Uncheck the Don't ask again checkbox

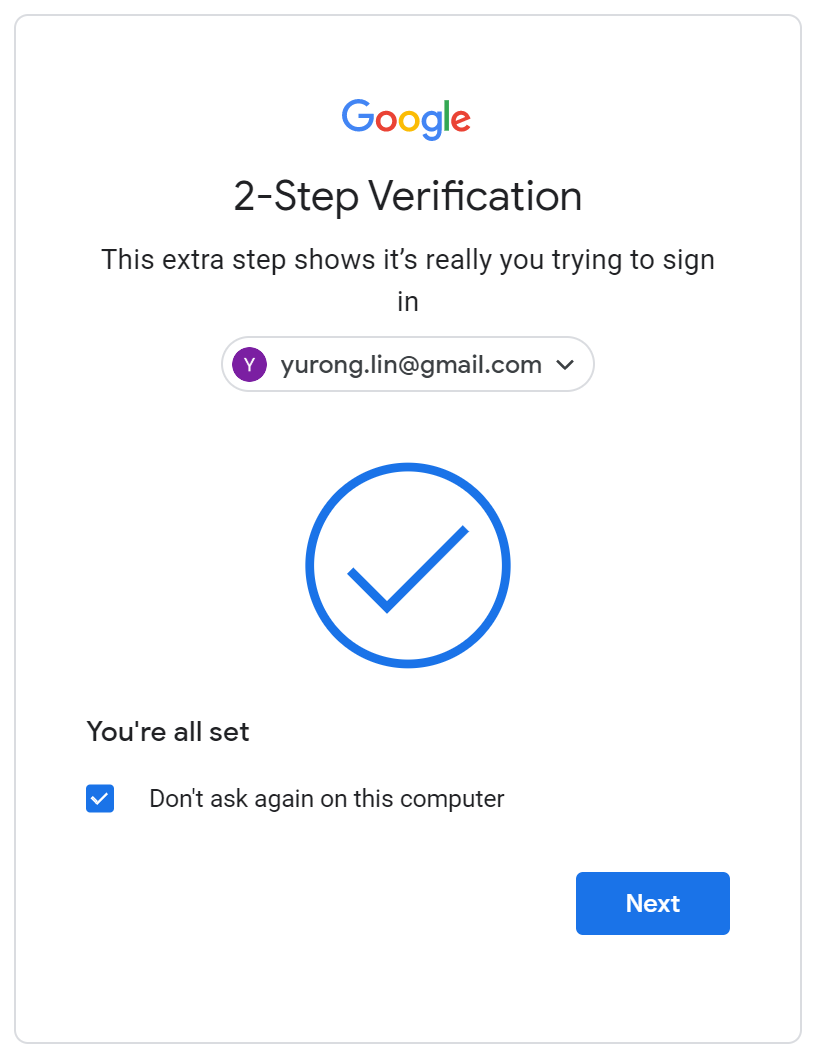[x=100, y=799]
